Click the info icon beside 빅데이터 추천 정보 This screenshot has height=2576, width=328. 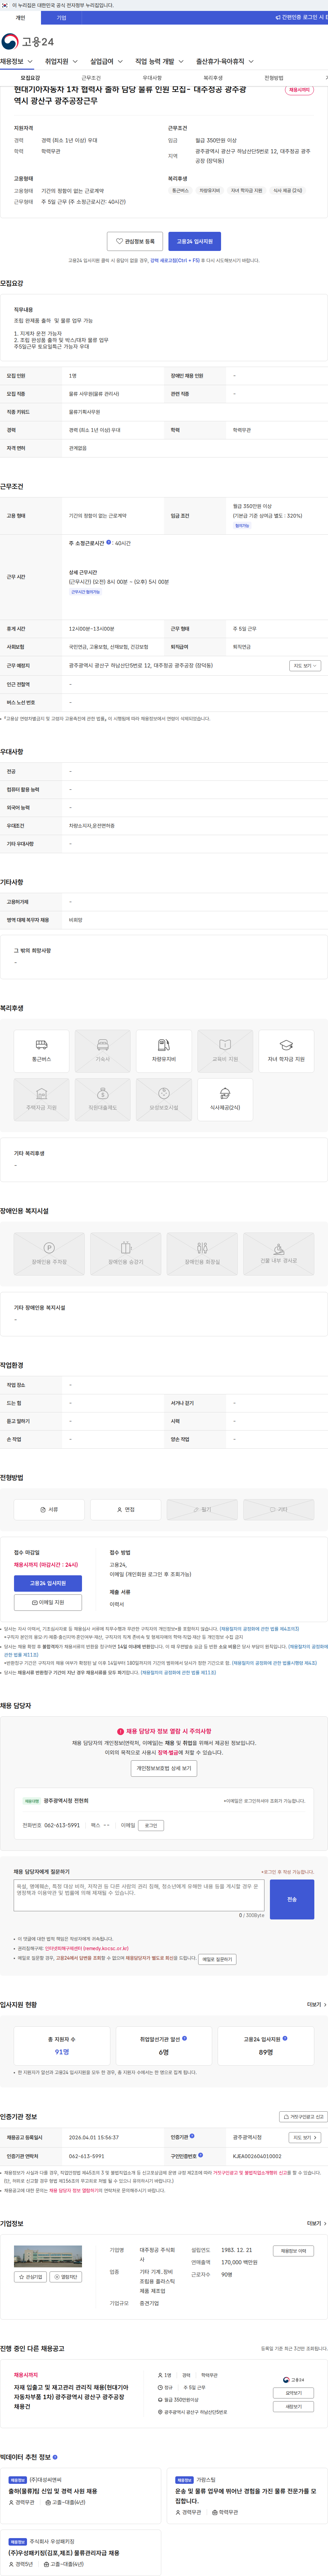(x=55, y=2457)
